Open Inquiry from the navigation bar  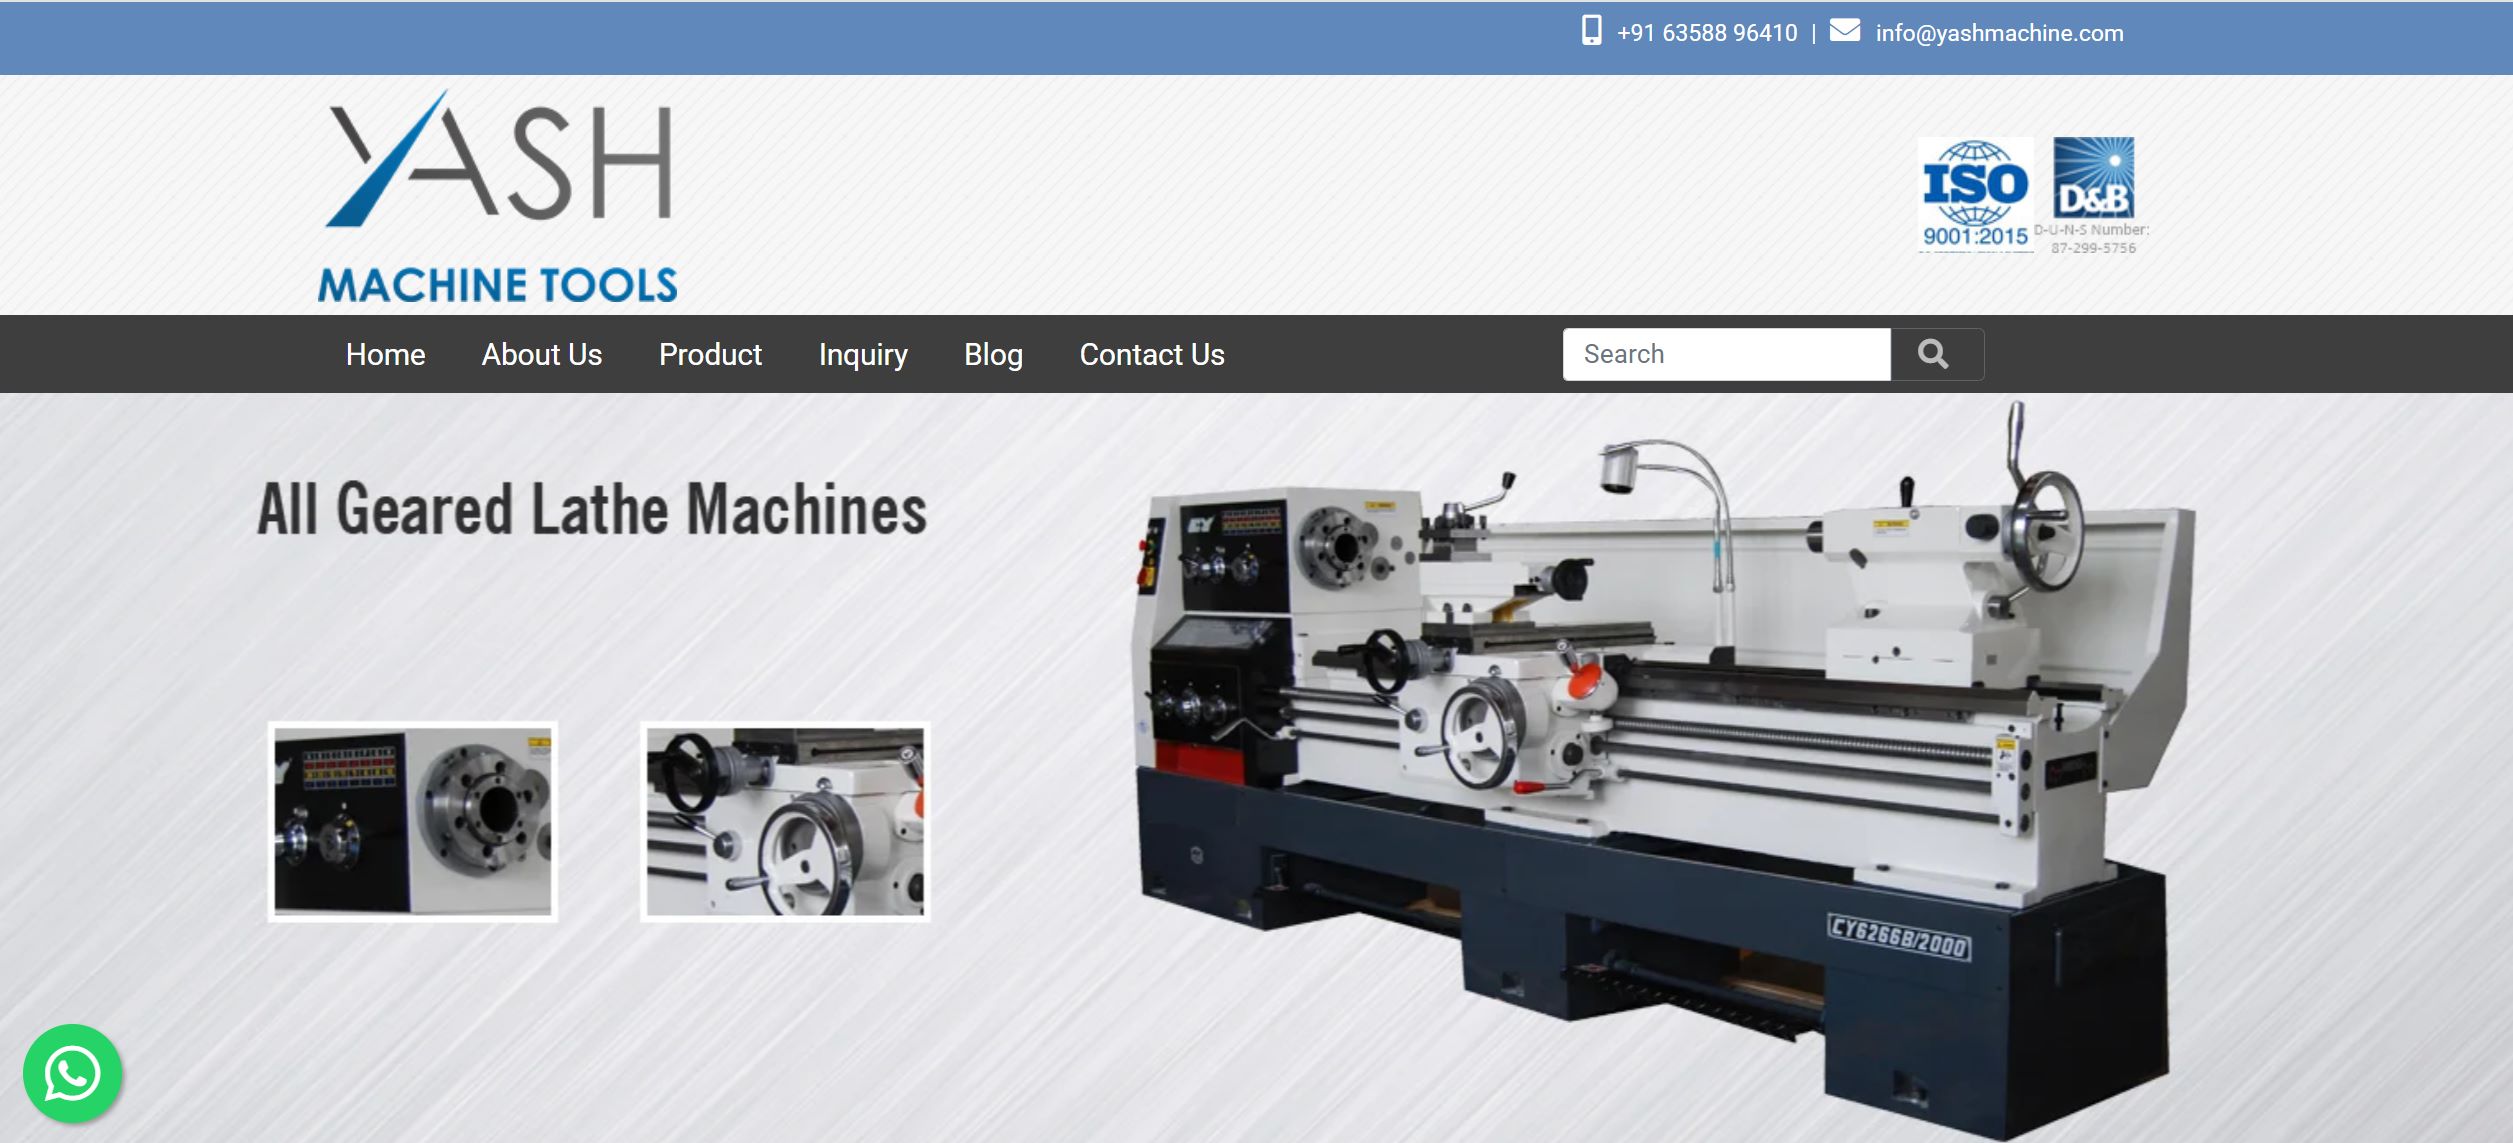[x=862, y=354]
